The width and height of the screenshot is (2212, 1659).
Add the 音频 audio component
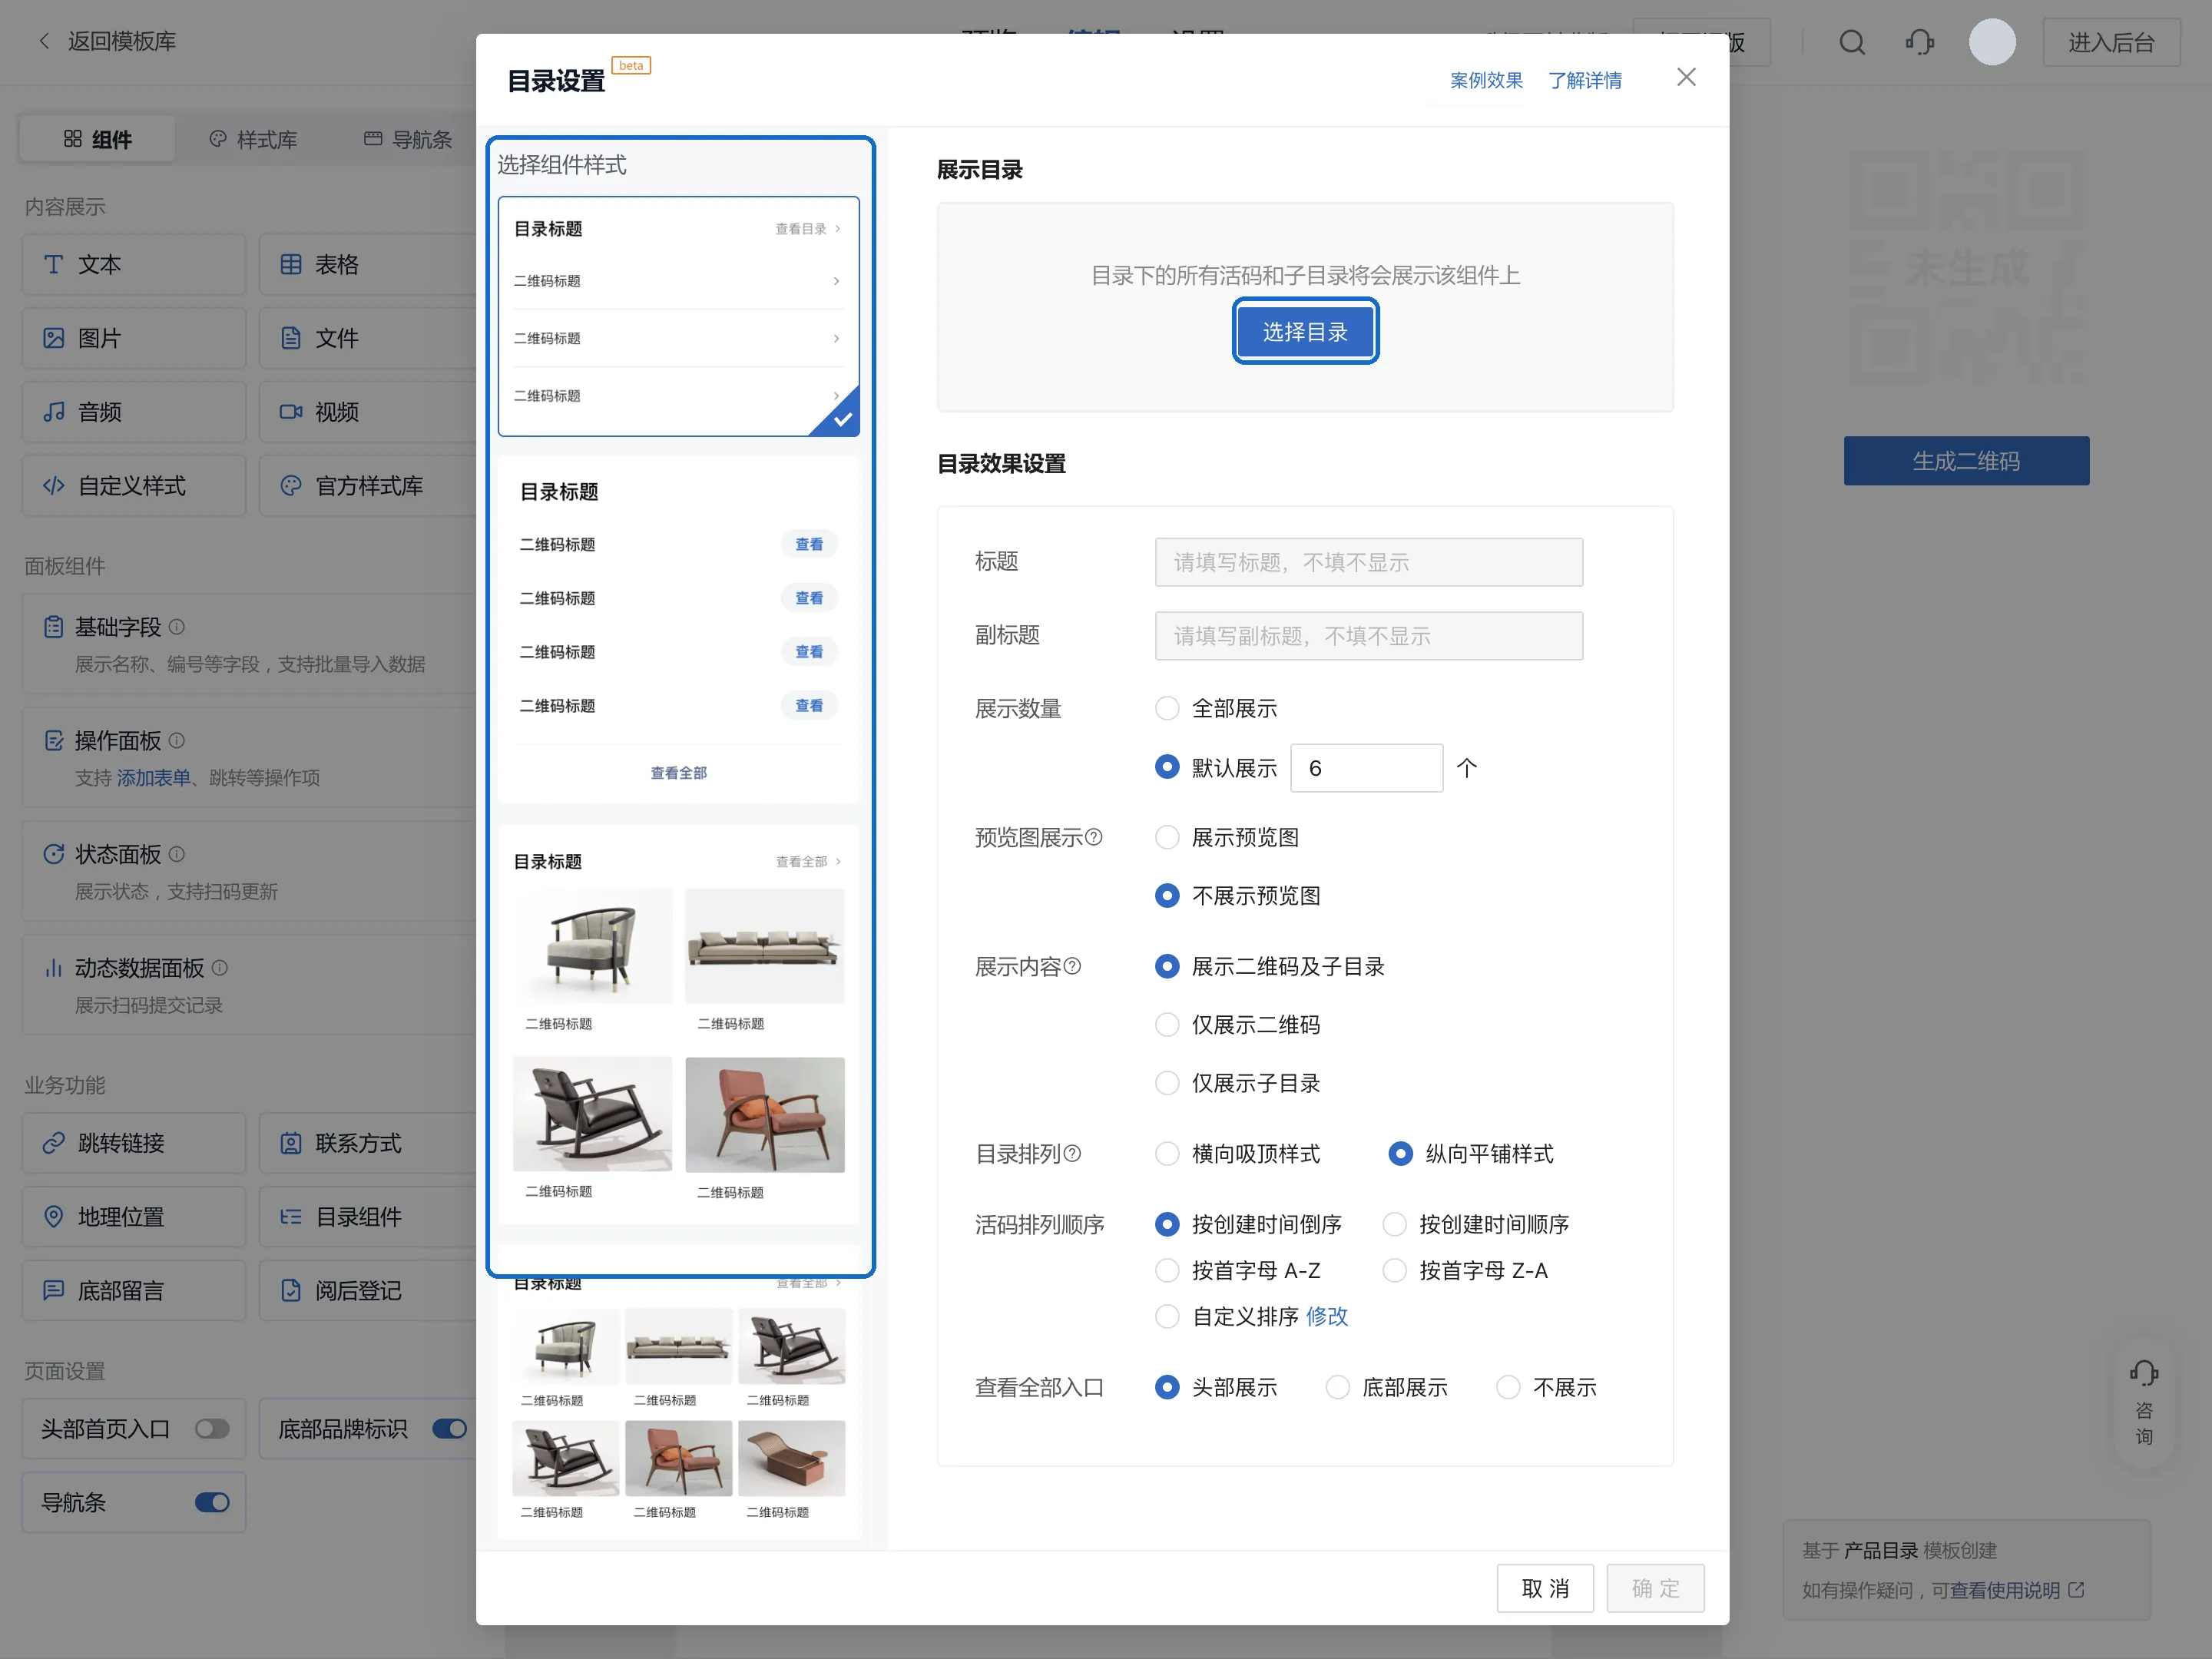tap(134, 412)
